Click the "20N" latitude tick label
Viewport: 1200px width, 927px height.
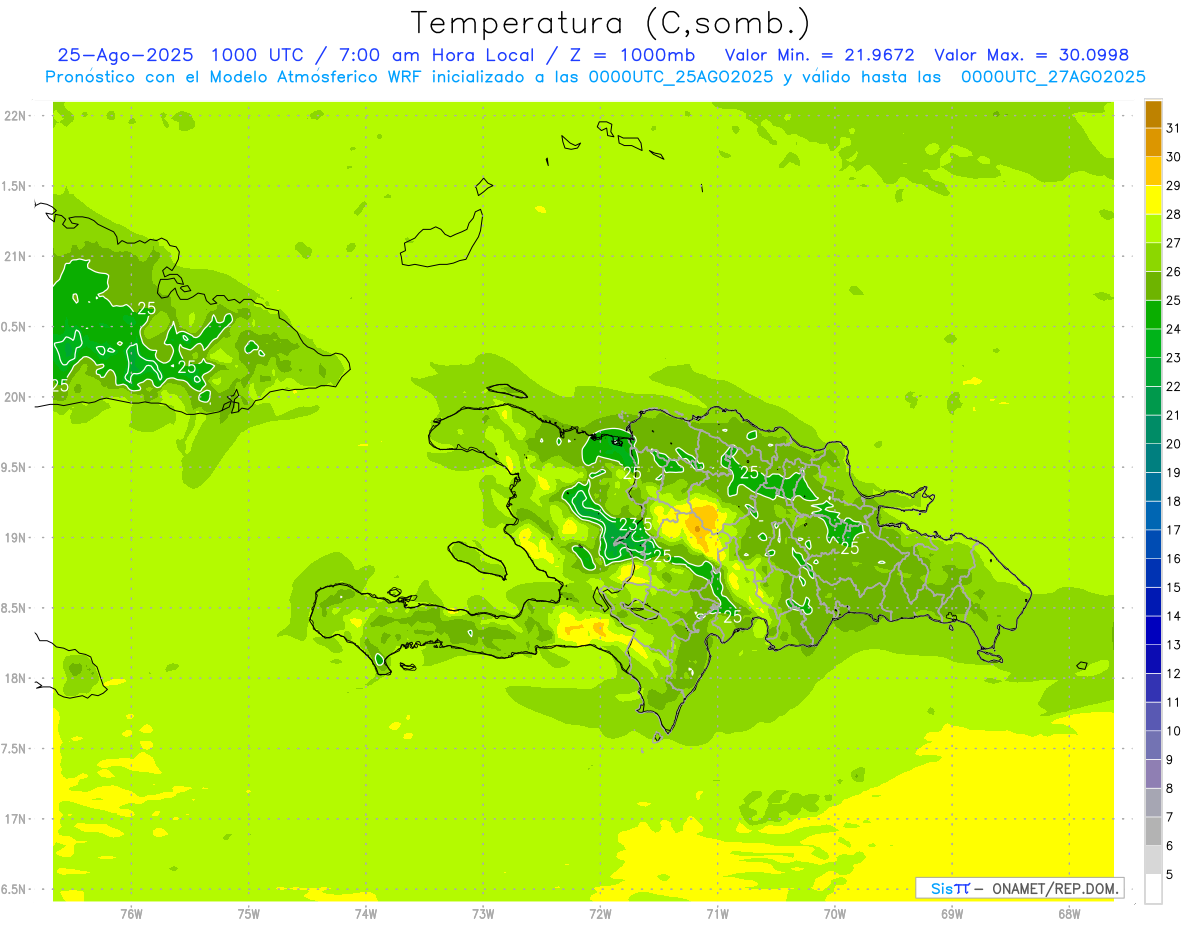click(14, 397)
